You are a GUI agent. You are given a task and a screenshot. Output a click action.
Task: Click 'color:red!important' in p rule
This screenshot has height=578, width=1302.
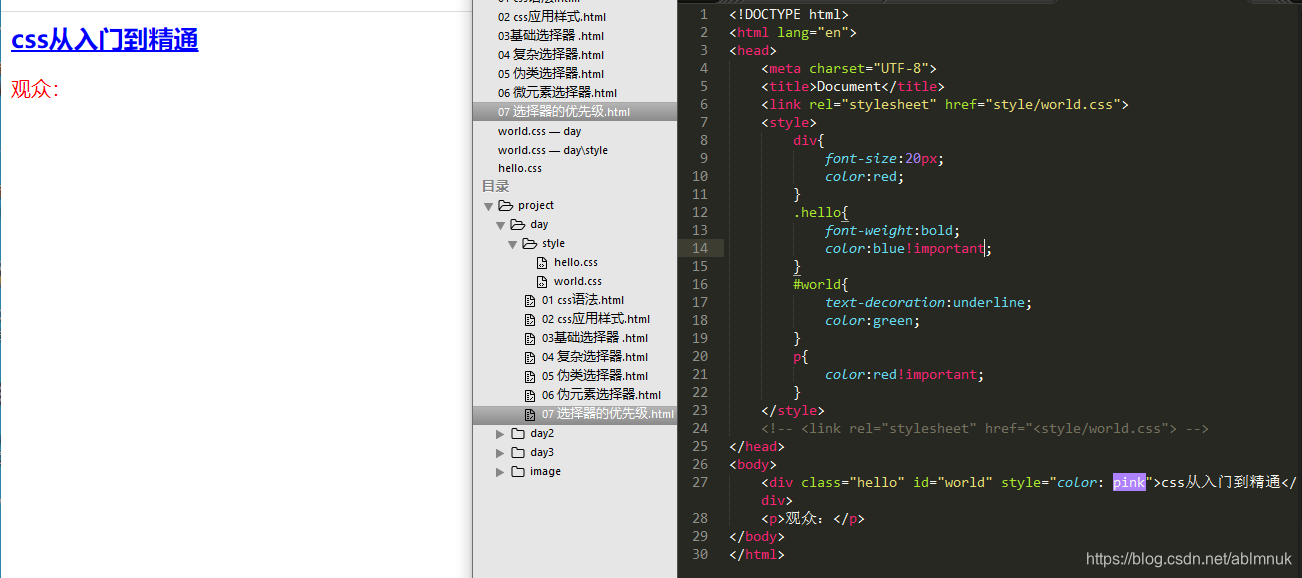901,374
